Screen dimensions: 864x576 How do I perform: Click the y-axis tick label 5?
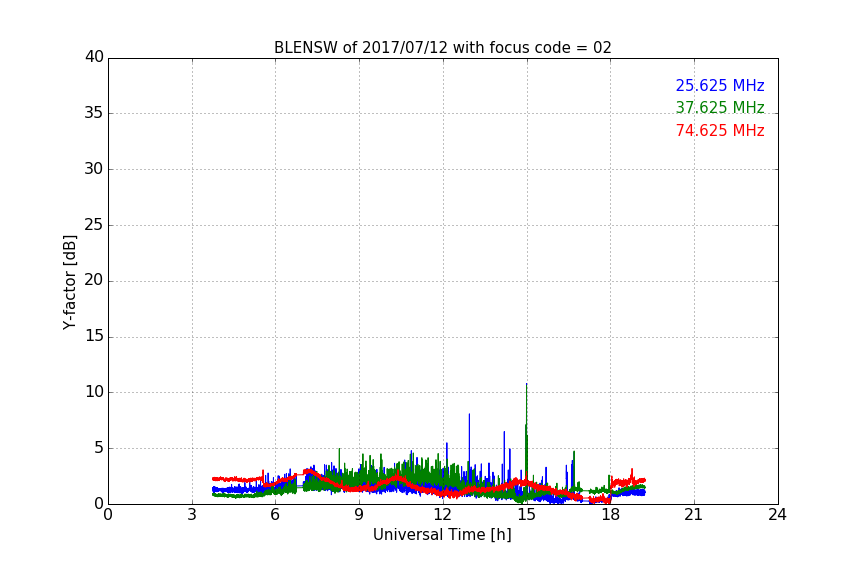(x=99, y=448)
